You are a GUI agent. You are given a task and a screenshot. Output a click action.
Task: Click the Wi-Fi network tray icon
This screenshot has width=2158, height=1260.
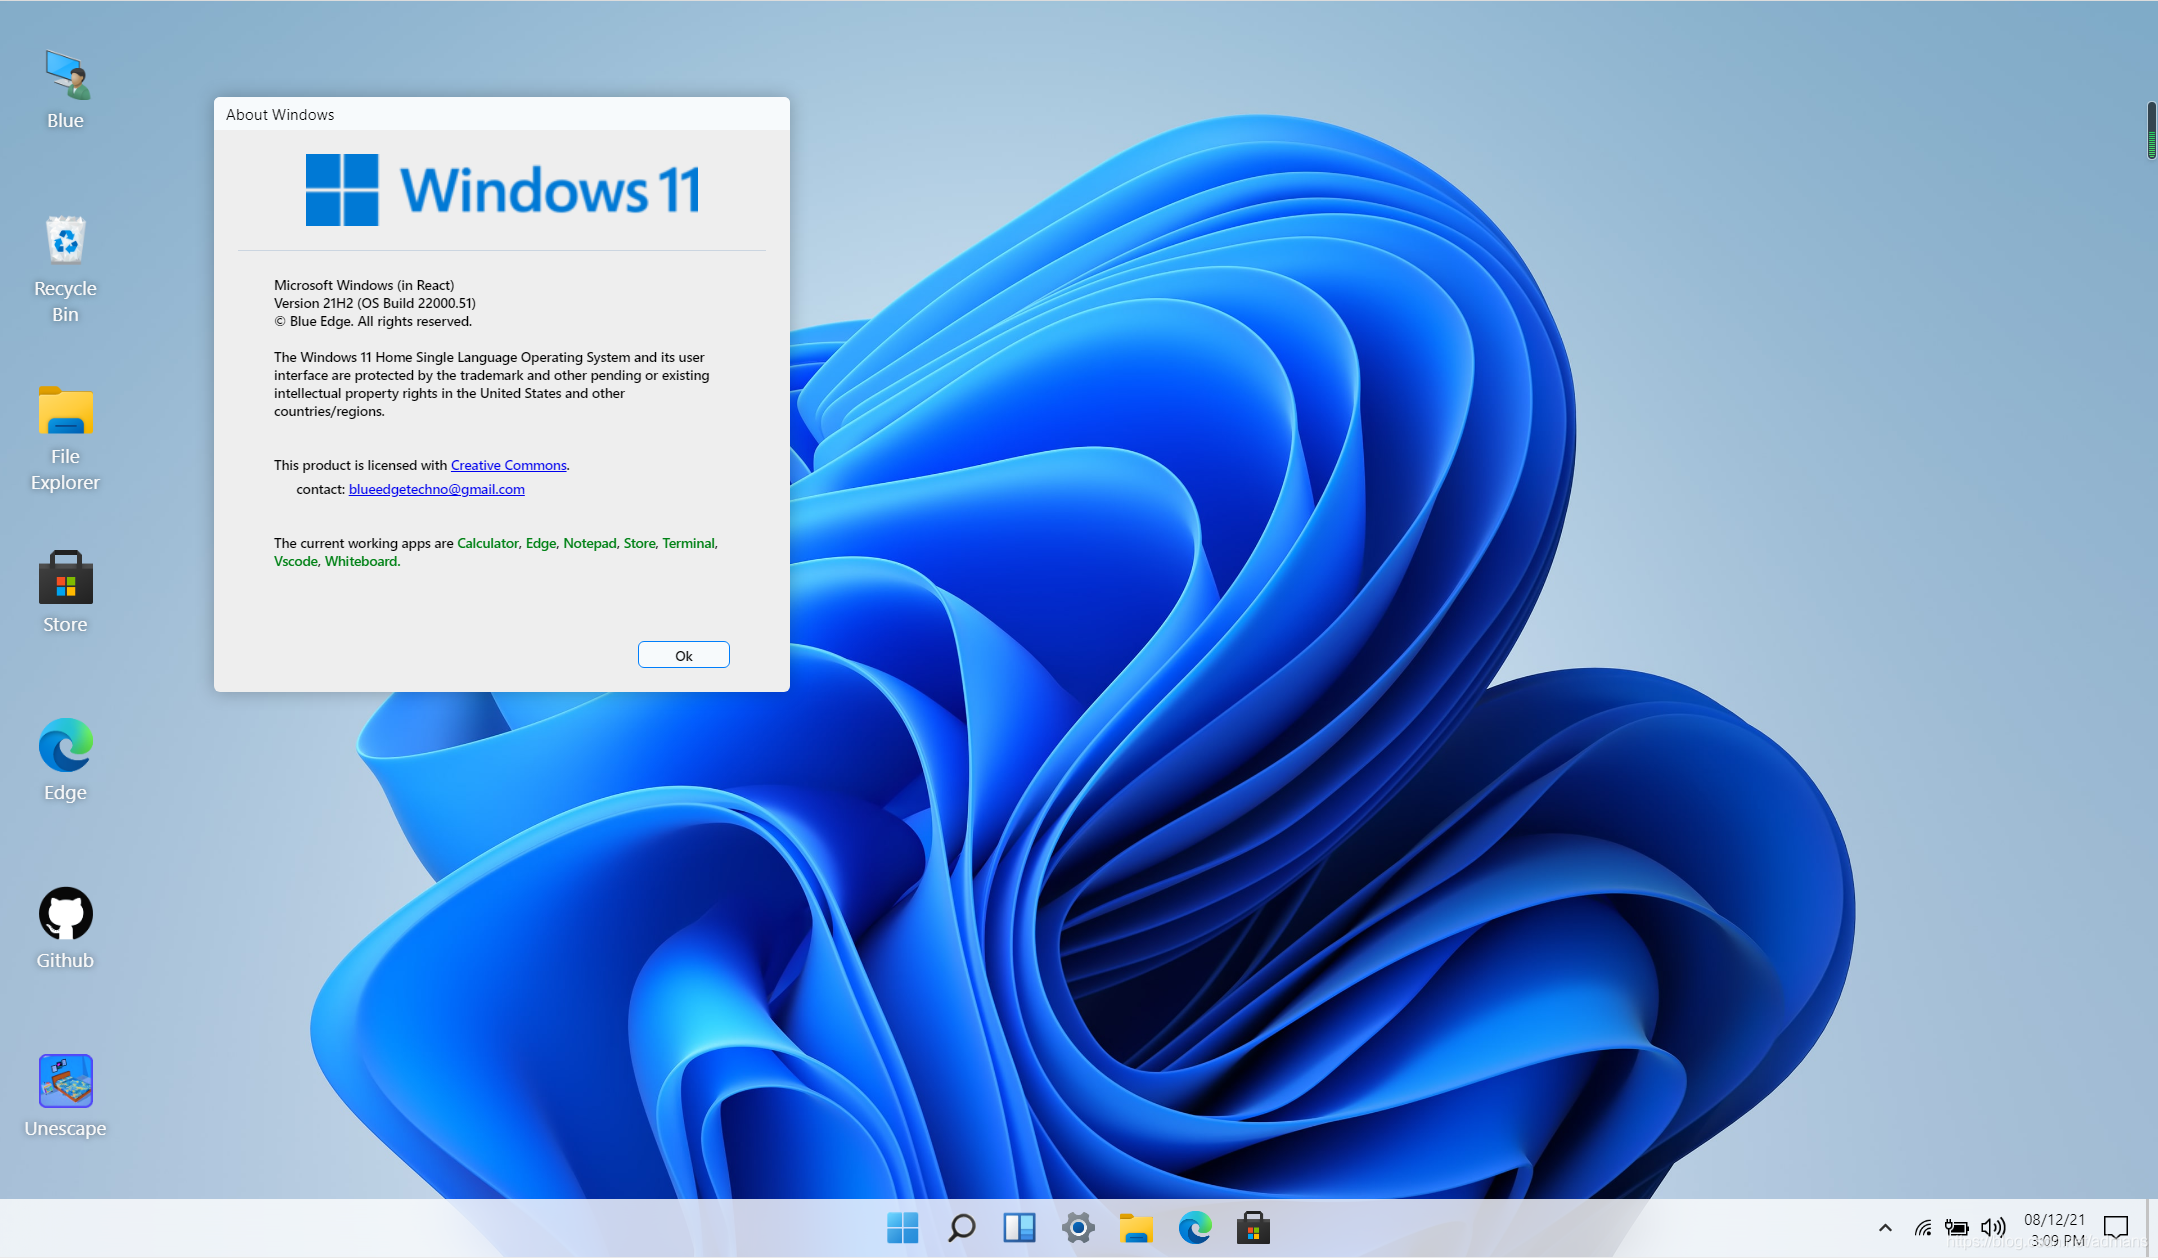click(x=1922, y=1228)
